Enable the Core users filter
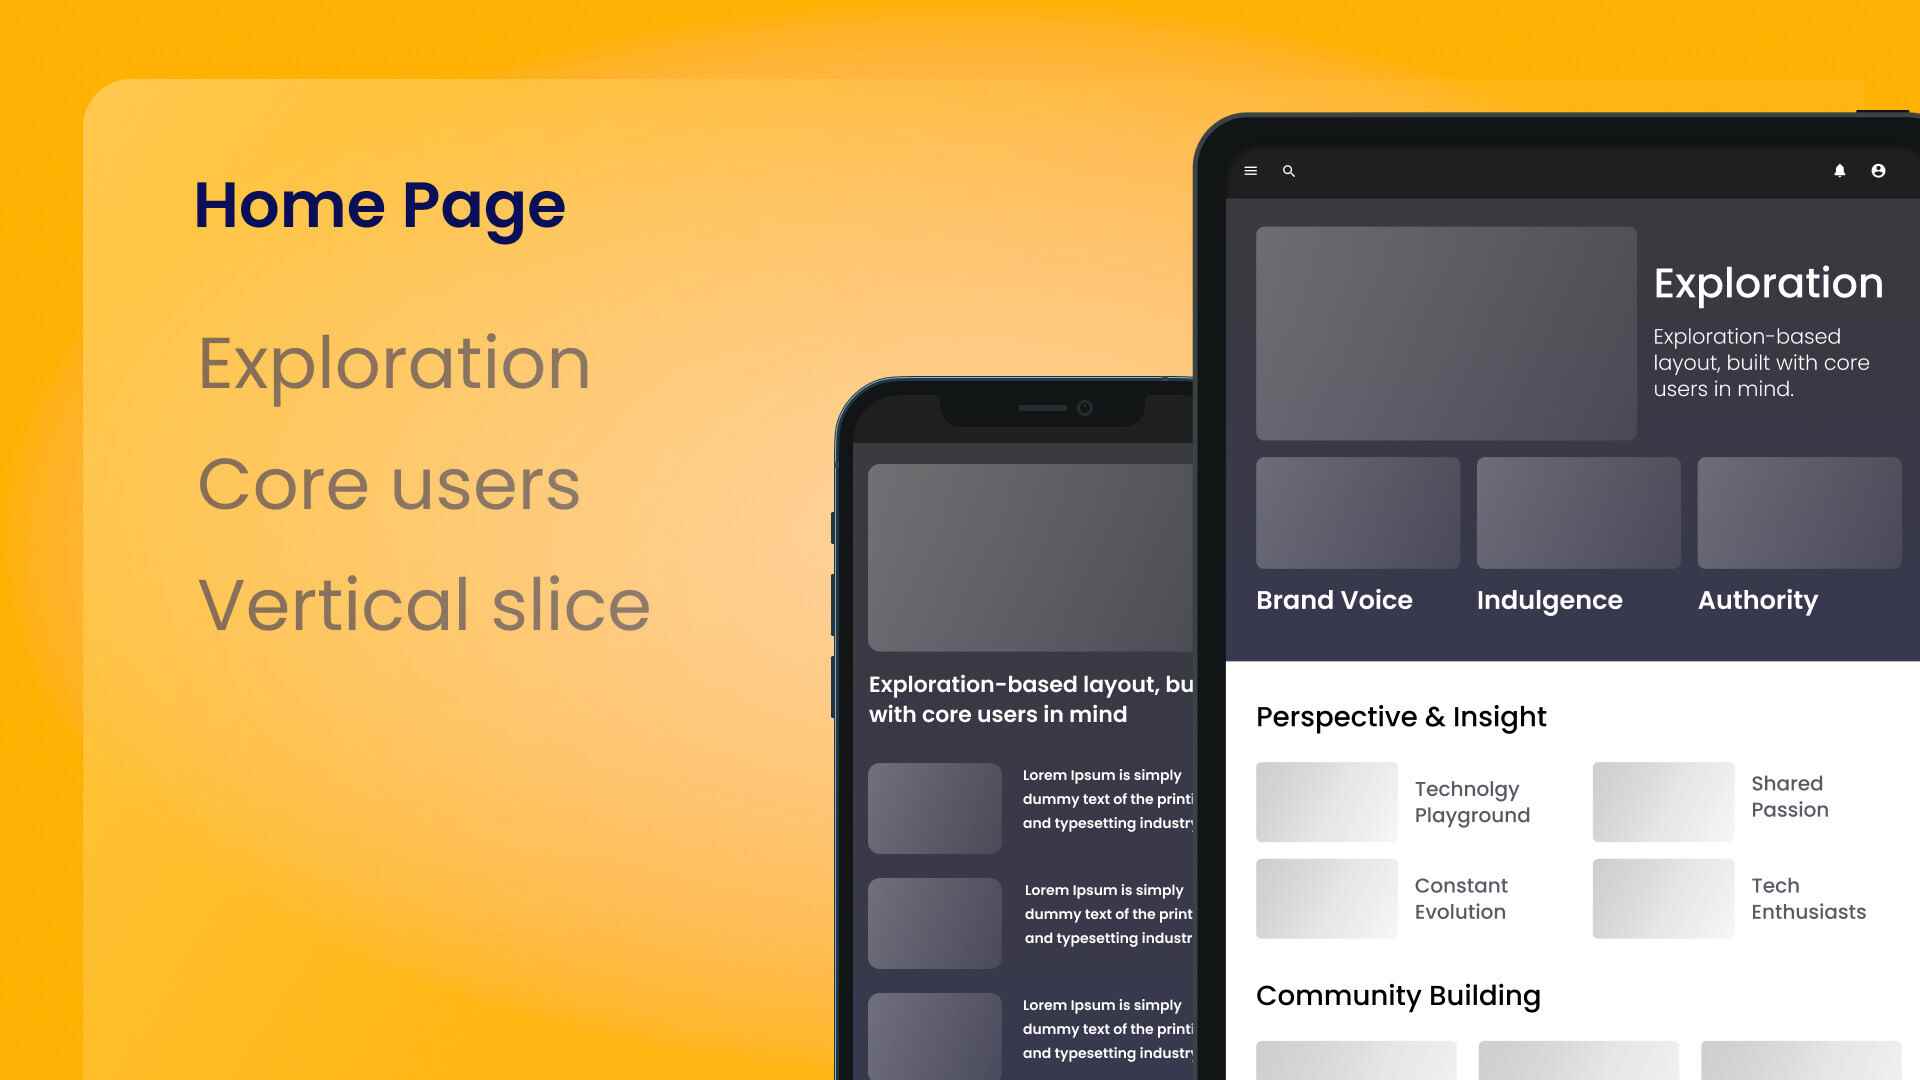The height and width of the screenshot is (1080, 1920). (x=389, y=481)
